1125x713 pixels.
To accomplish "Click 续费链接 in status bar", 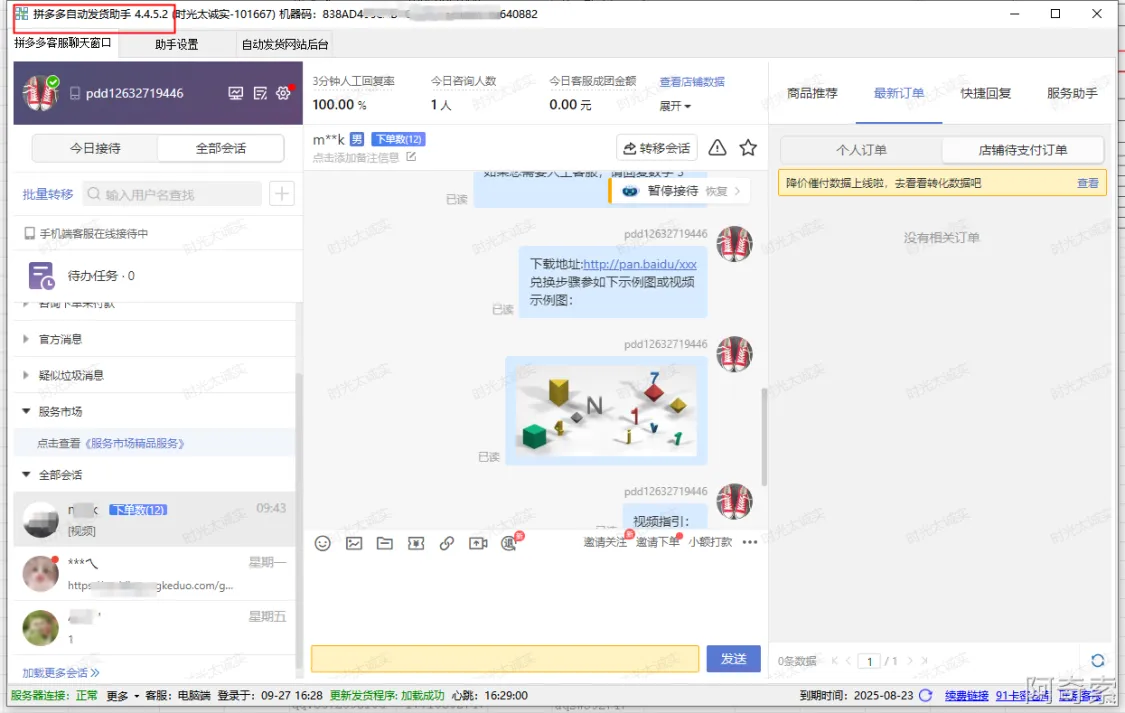I will pos(966,695).
